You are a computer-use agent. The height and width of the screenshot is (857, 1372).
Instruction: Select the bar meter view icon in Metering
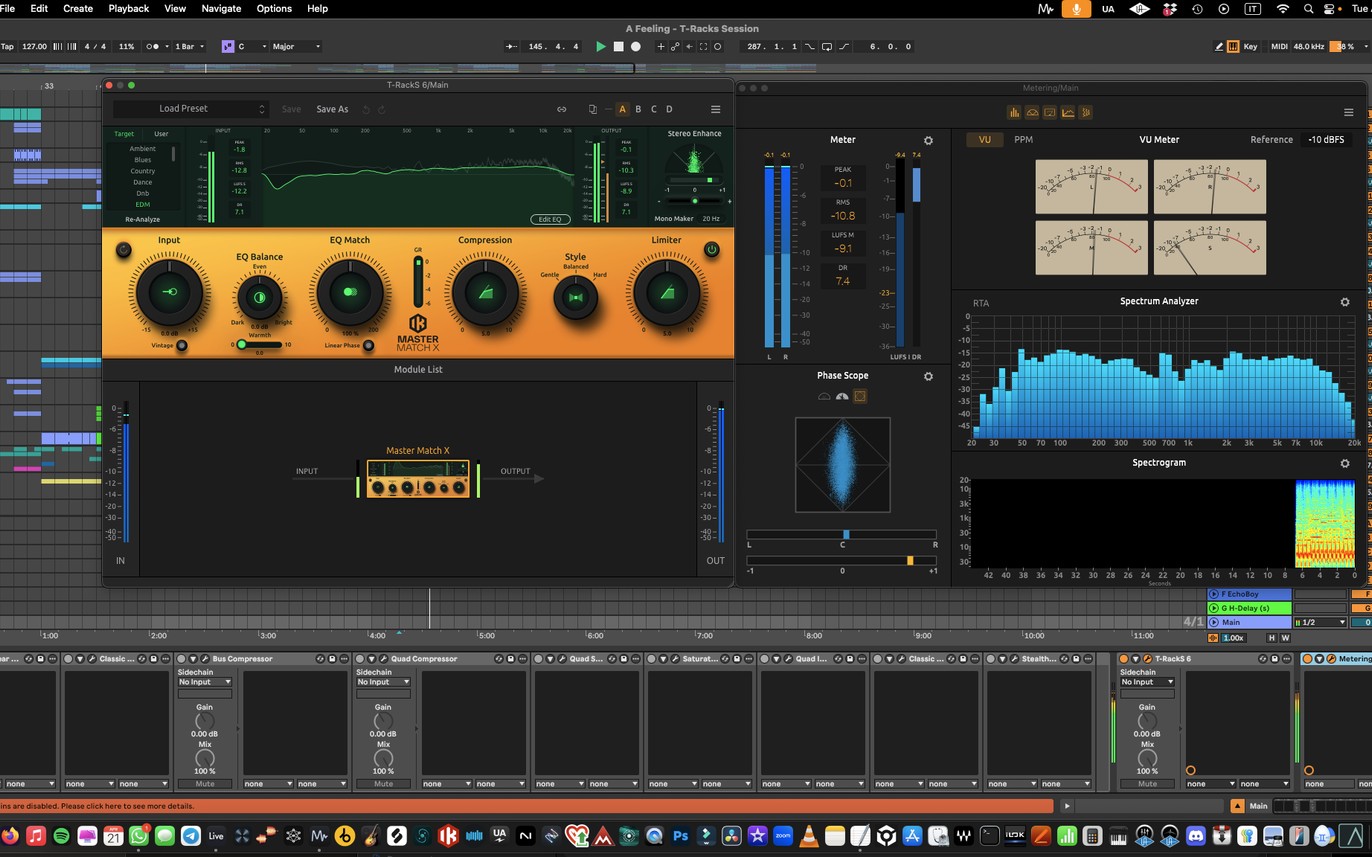point(1014,113)
